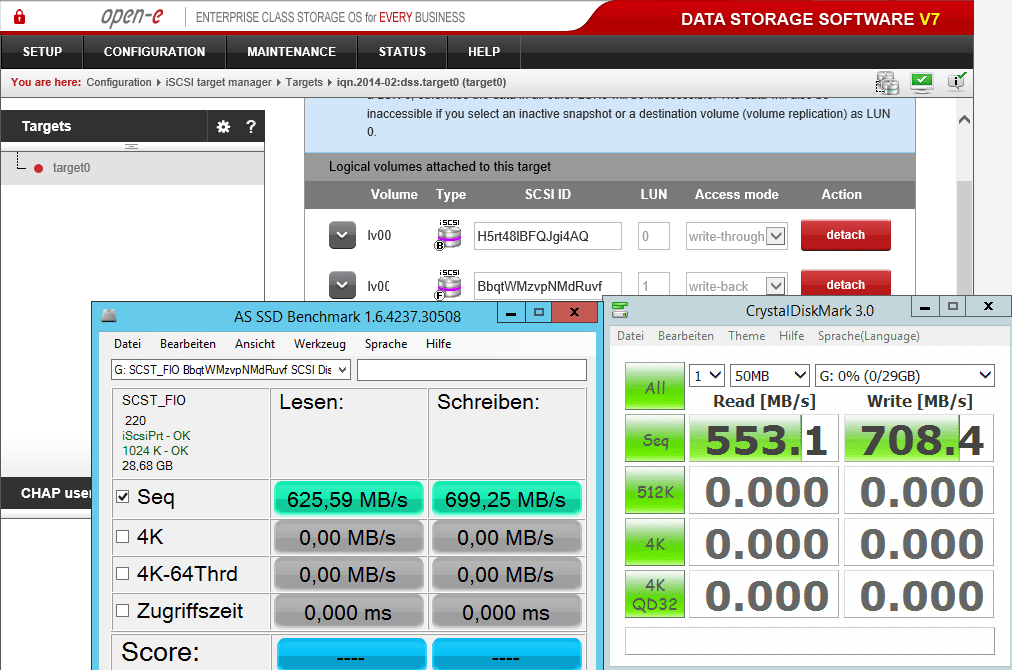Open the HELP menu in open-e
The image size is (1012, 670).
pyautogui.click(x=484, y=52)
